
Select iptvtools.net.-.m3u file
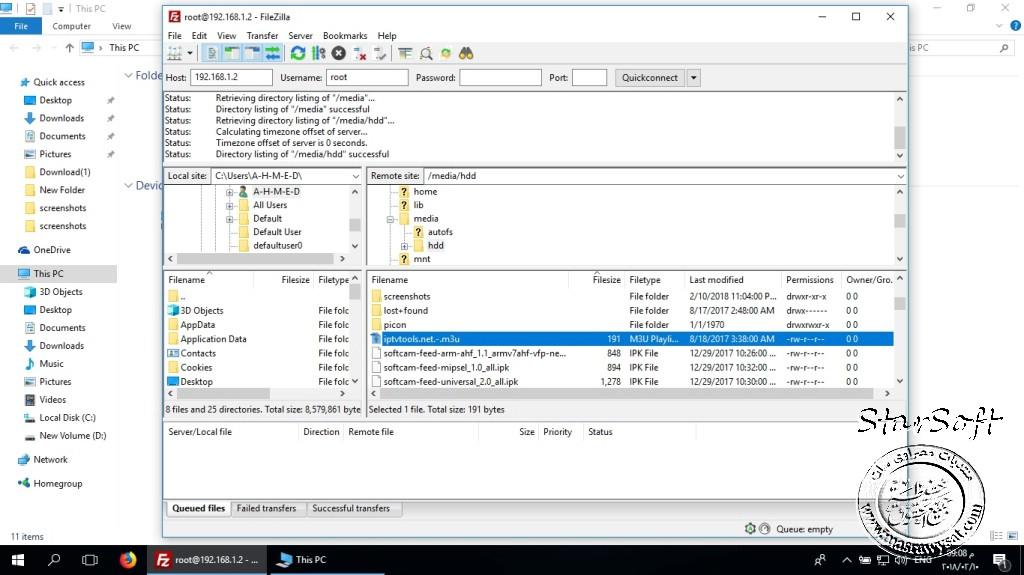click(421, 339)
